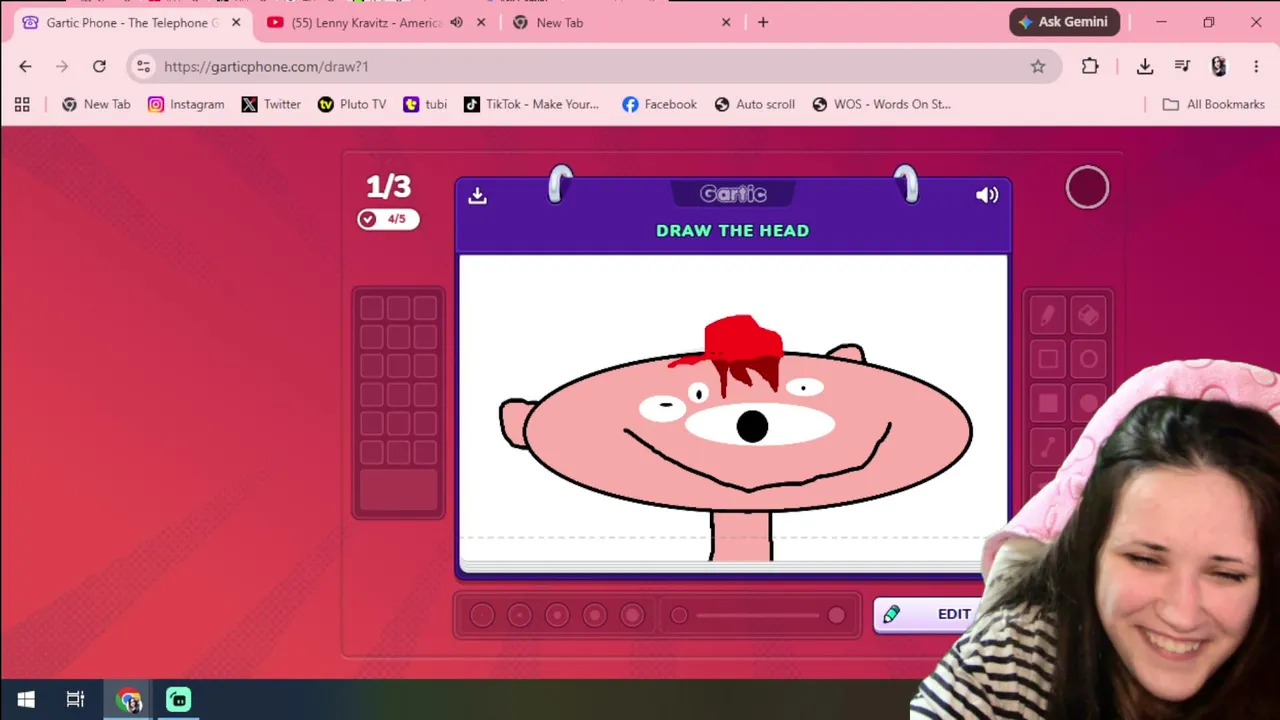The image size is (1280, 720).
Task: Select the empty ellipse shape tool
Action: pos(1088,359)
